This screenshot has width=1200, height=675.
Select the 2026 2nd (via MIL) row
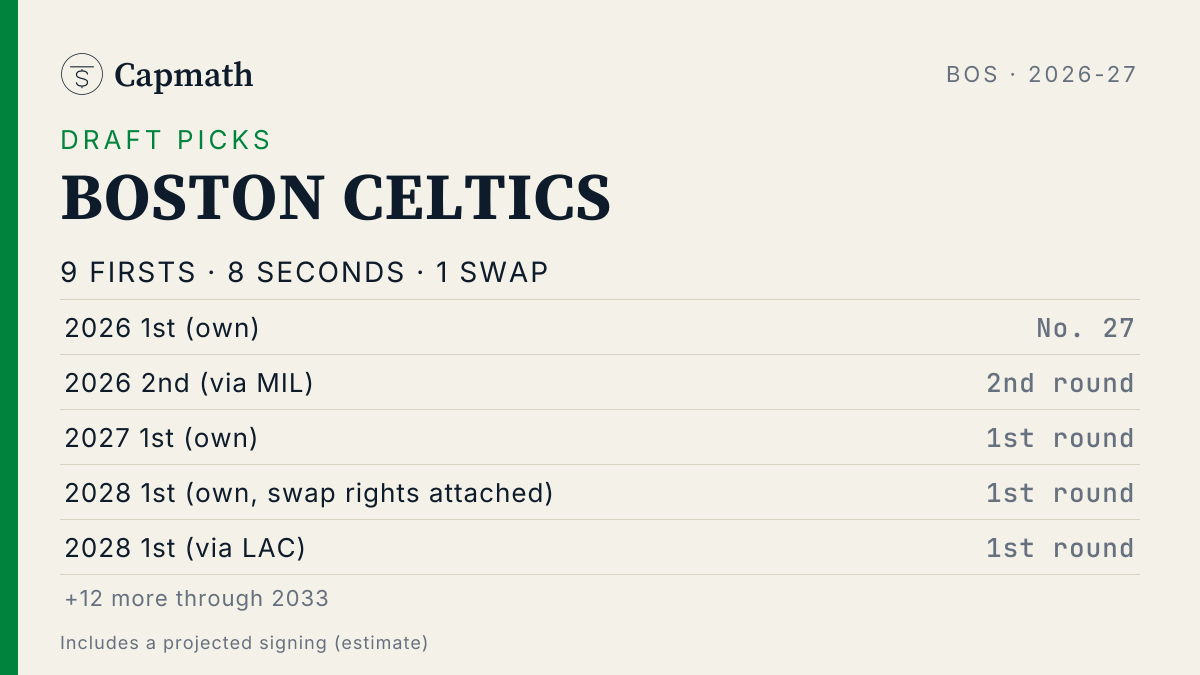point(600,382)
